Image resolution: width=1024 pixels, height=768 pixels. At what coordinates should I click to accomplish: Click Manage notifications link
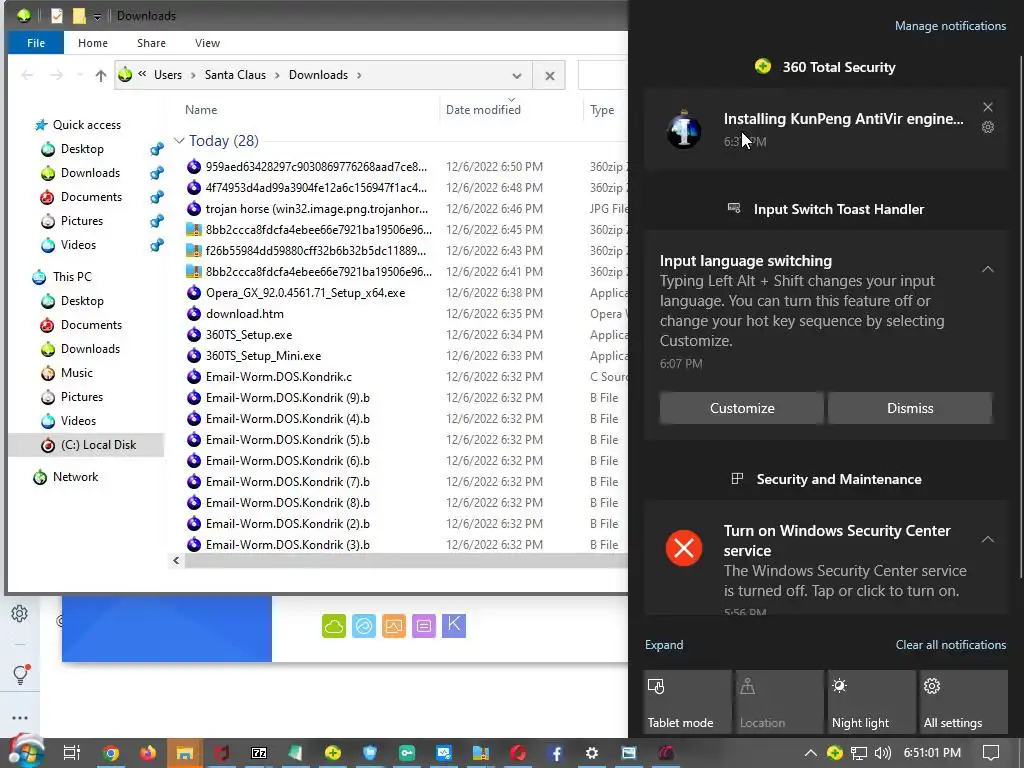click(x=950, y=26)
